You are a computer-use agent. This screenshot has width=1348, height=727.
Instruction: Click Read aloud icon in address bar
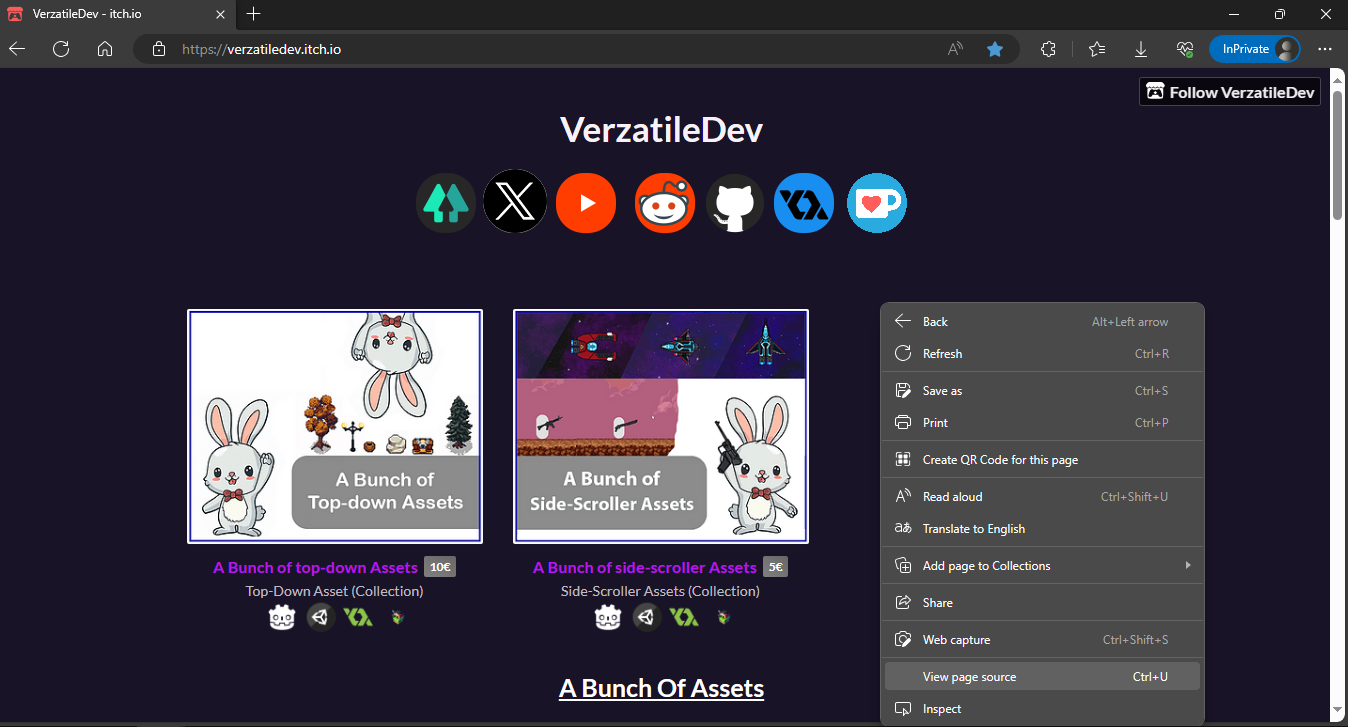[956, 49]
